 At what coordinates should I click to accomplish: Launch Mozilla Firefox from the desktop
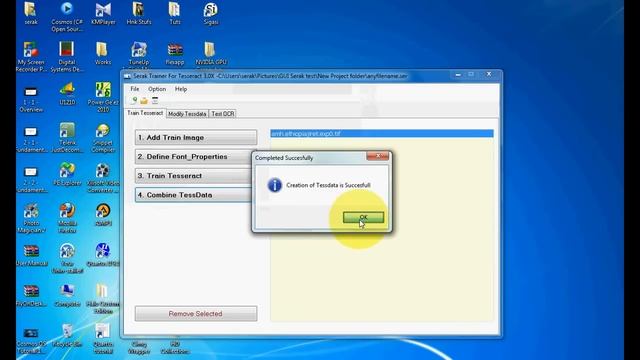click(67, 218)
